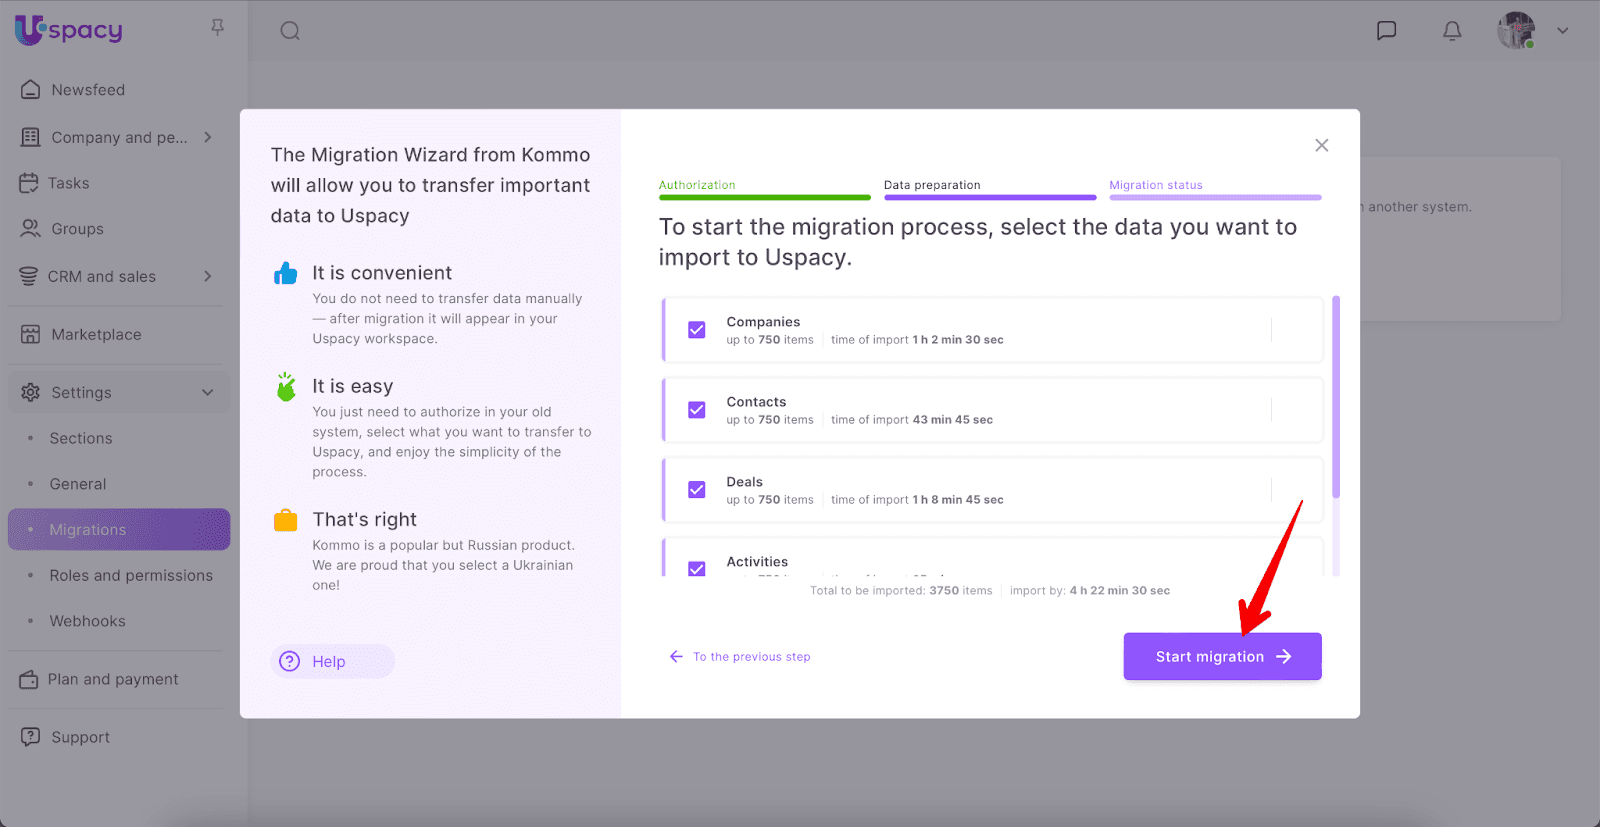Click the Company building icon
1600x827 pixels.
point(31,137)
